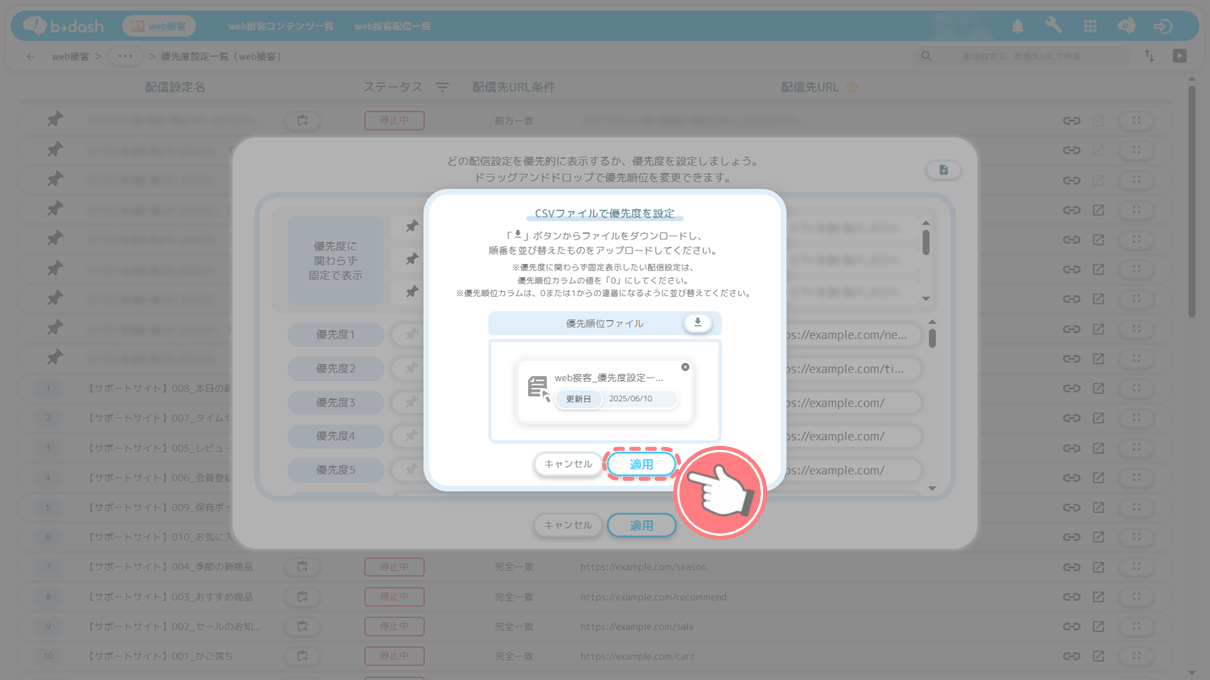Image resolution: width=1210 pixels, height=680 pixels.
Task: Click web接客 breadcrumb link
Action: pyautogui.click(x=71, y=57)
